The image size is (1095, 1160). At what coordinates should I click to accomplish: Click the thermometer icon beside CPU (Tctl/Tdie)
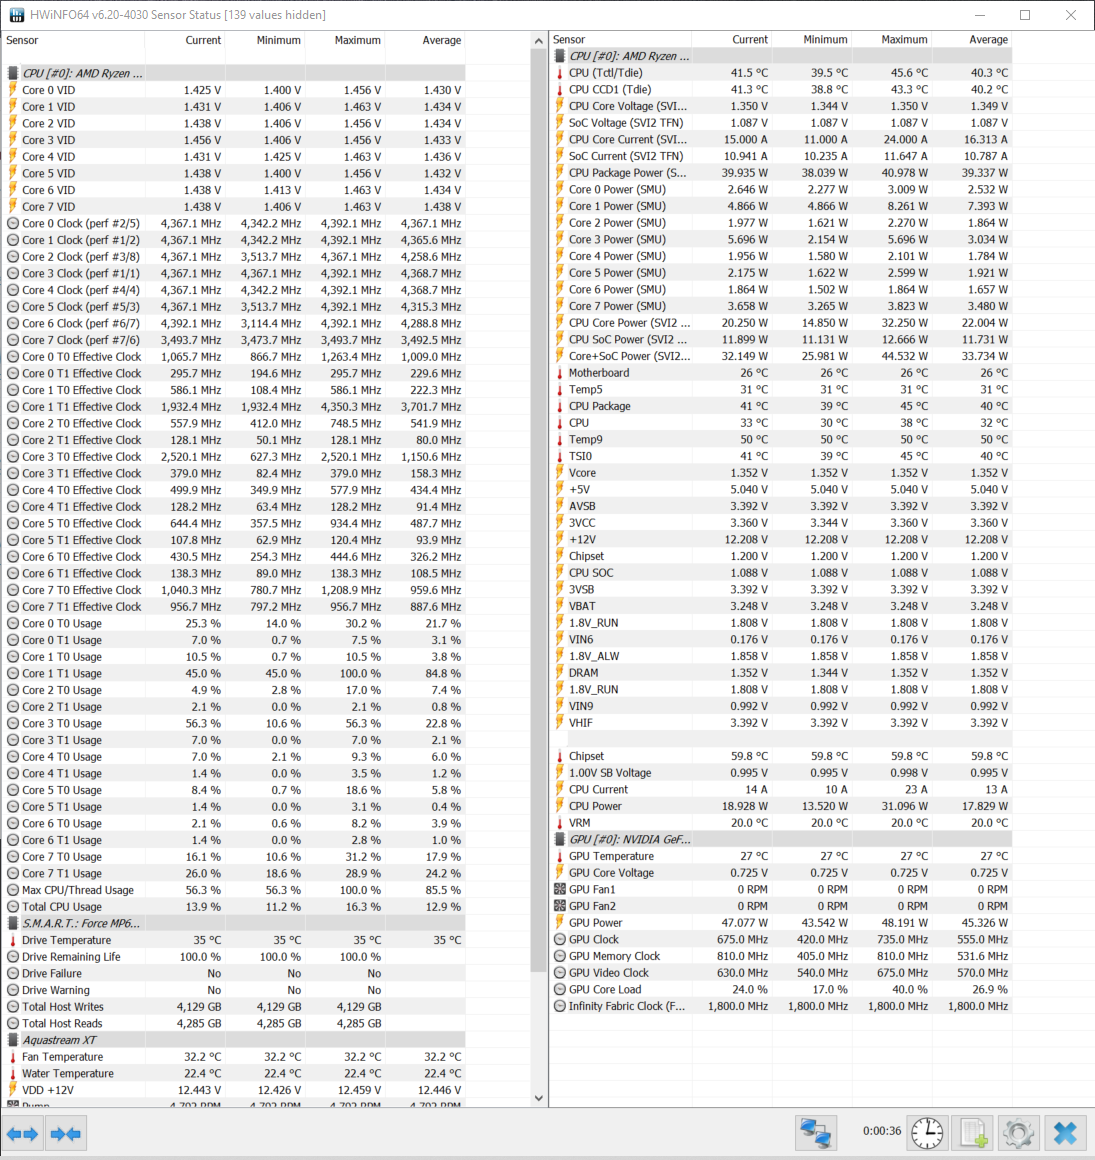click(x=559, y=73)
